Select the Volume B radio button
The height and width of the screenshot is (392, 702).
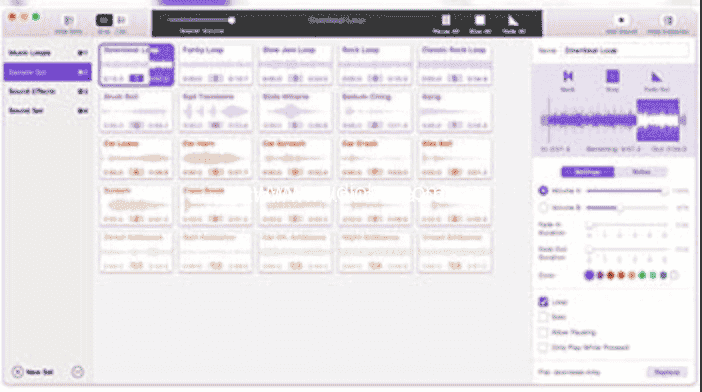click(x=543, y=208)
